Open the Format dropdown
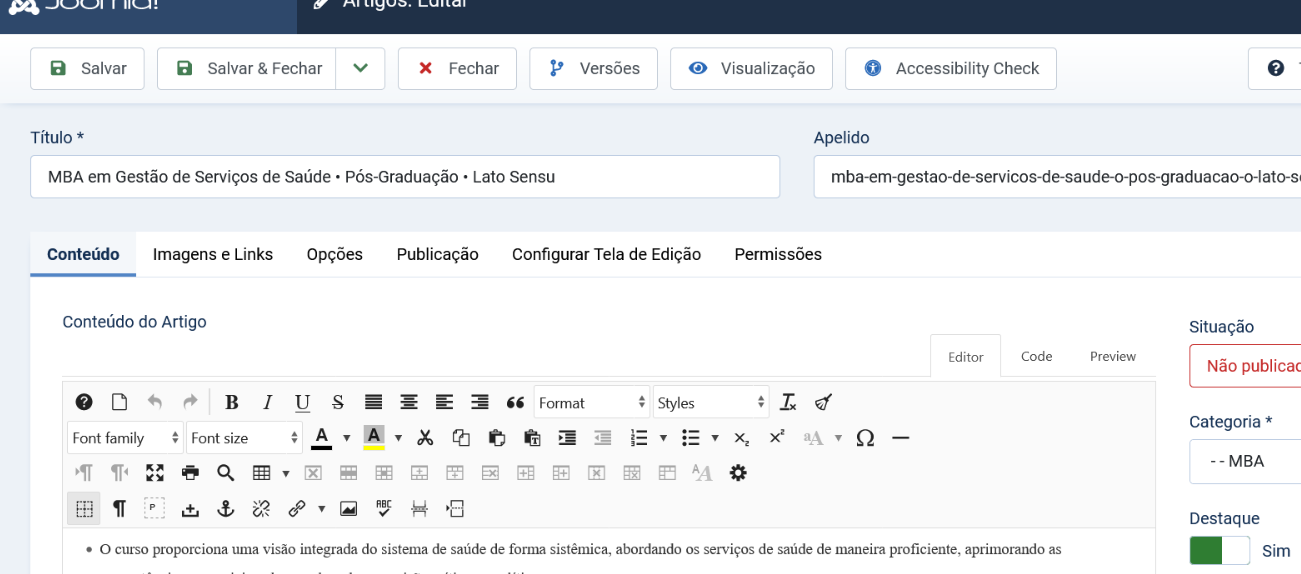 [591, 403]
